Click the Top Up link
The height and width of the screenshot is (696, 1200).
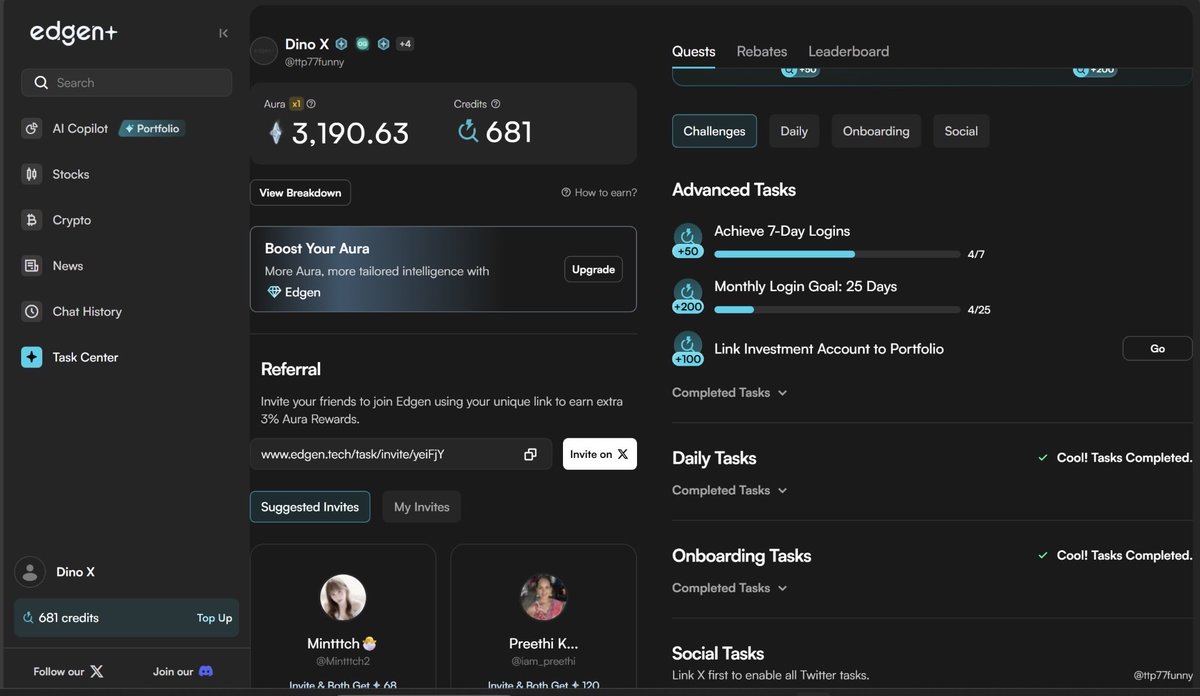(214, 618)
